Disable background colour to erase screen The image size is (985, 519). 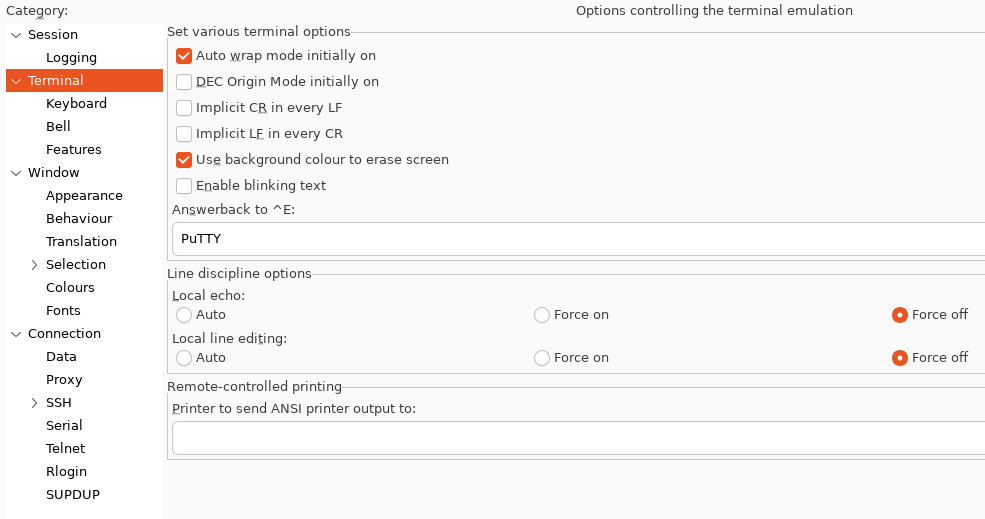[x=184, y=160]
